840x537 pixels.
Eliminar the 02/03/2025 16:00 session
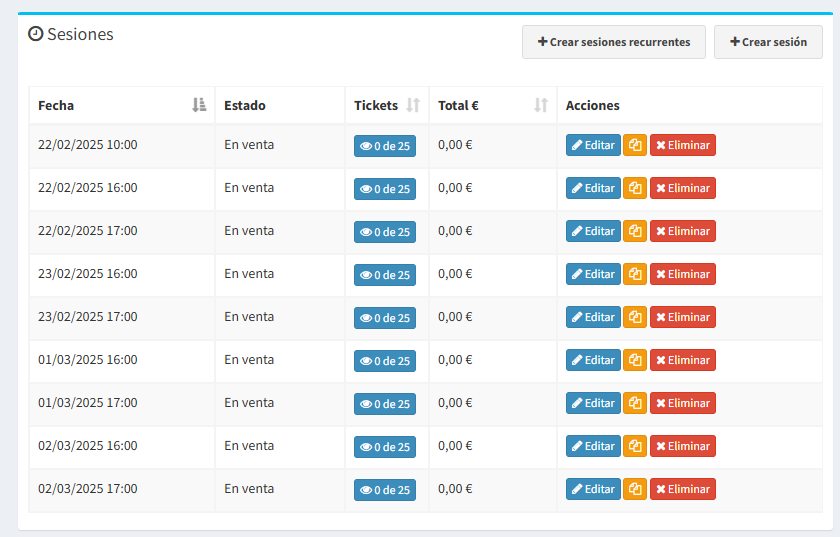click(x=682, y=446)
